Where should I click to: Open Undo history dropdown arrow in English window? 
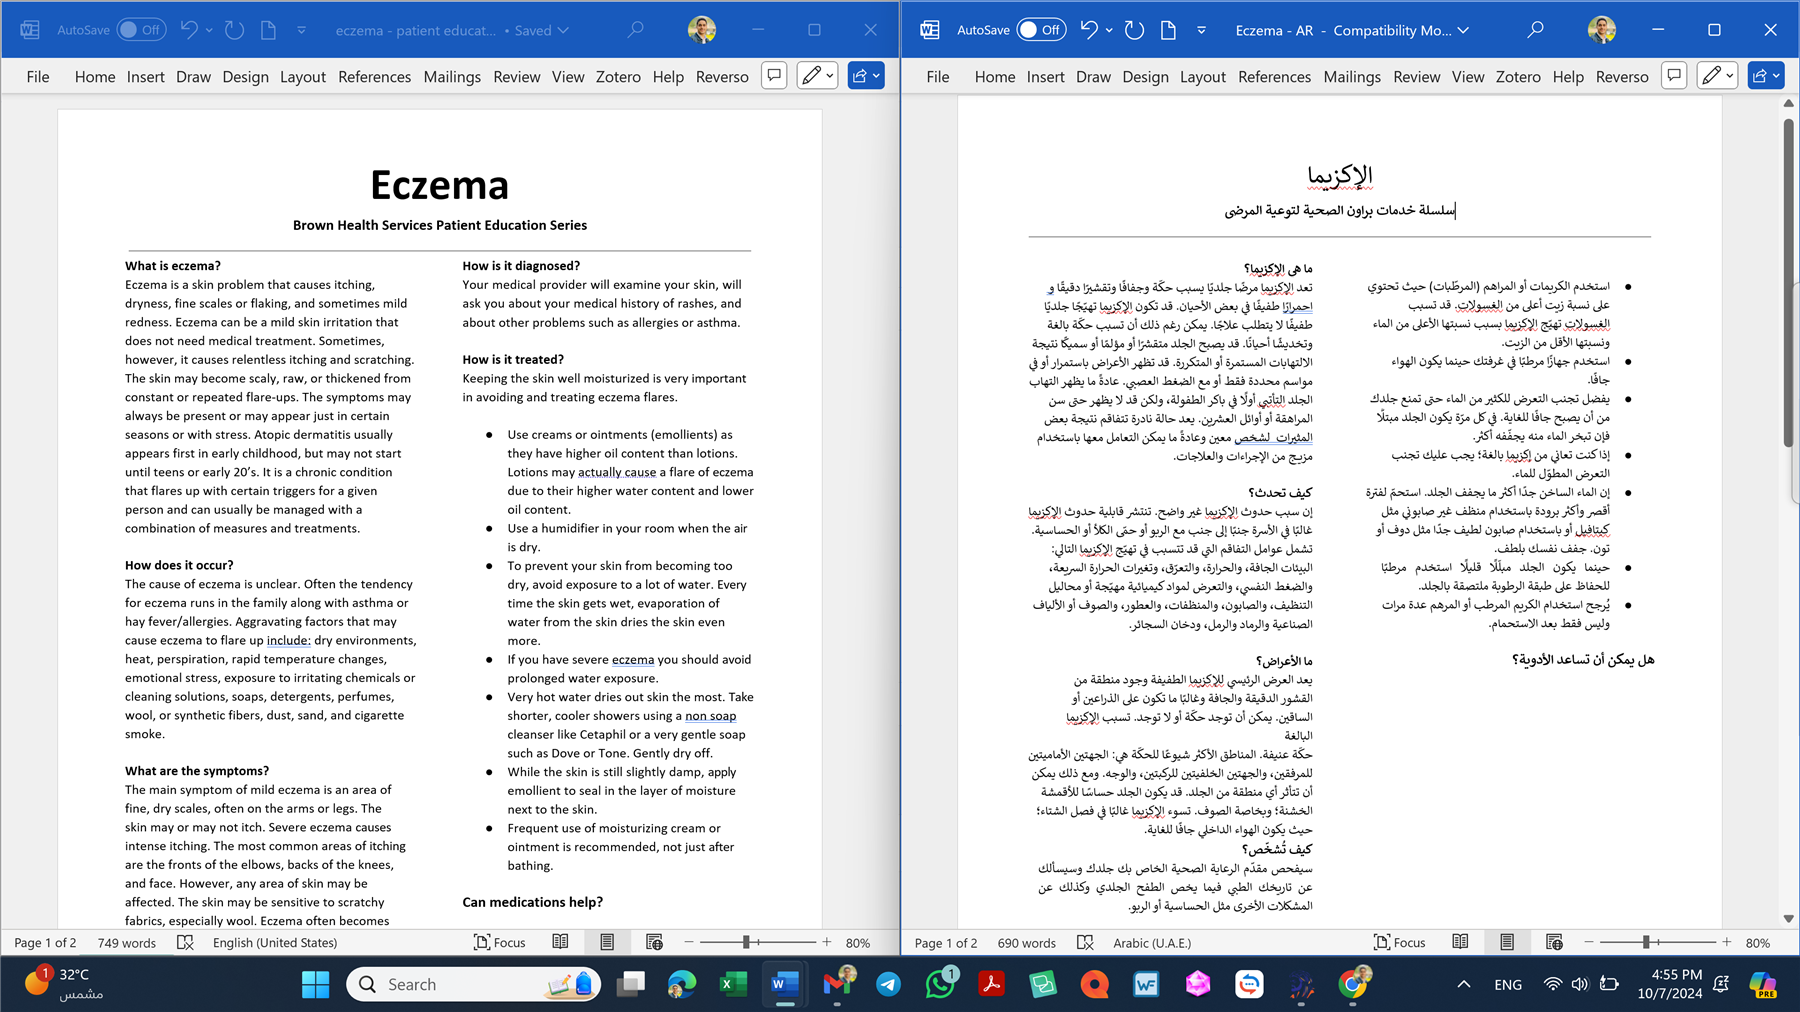click(x=209, y=31)
